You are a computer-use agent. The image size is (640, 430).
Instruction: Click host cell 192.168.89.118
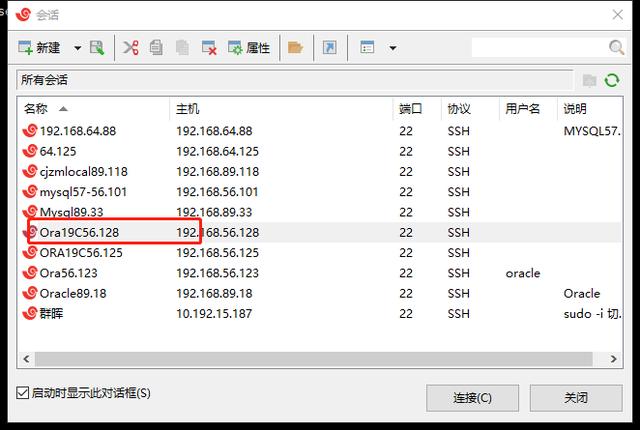click(217, 172)
